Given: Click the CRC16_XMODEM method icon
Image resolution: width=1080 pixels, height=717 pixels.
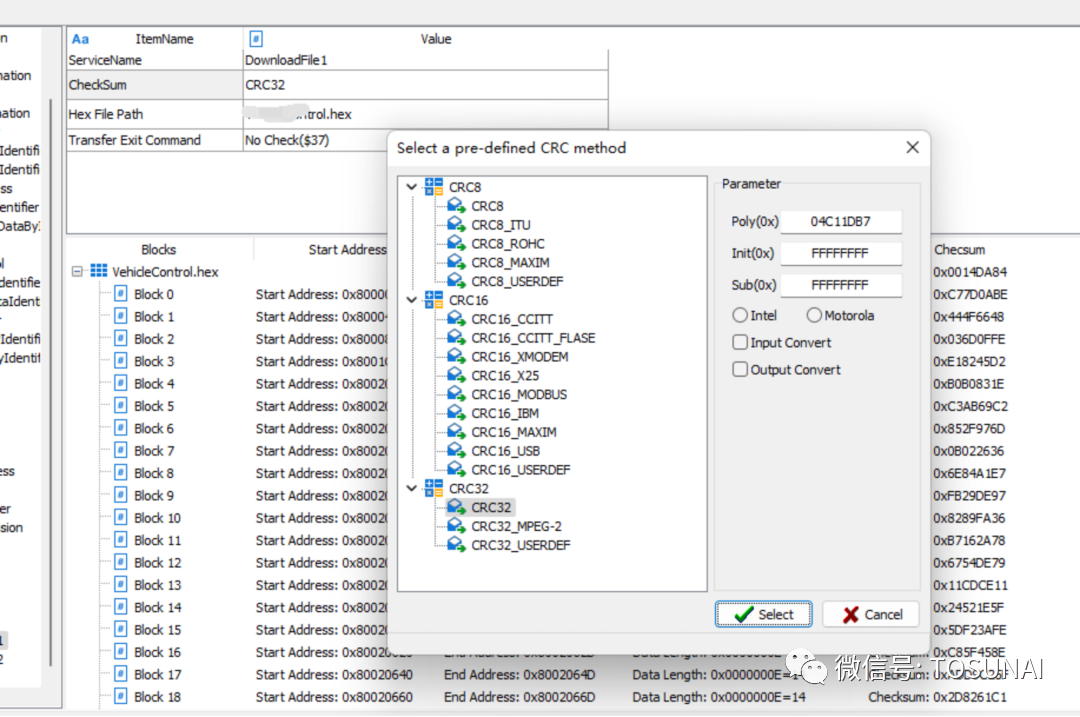Looking at the screenshot, I should tap(455, 356).
